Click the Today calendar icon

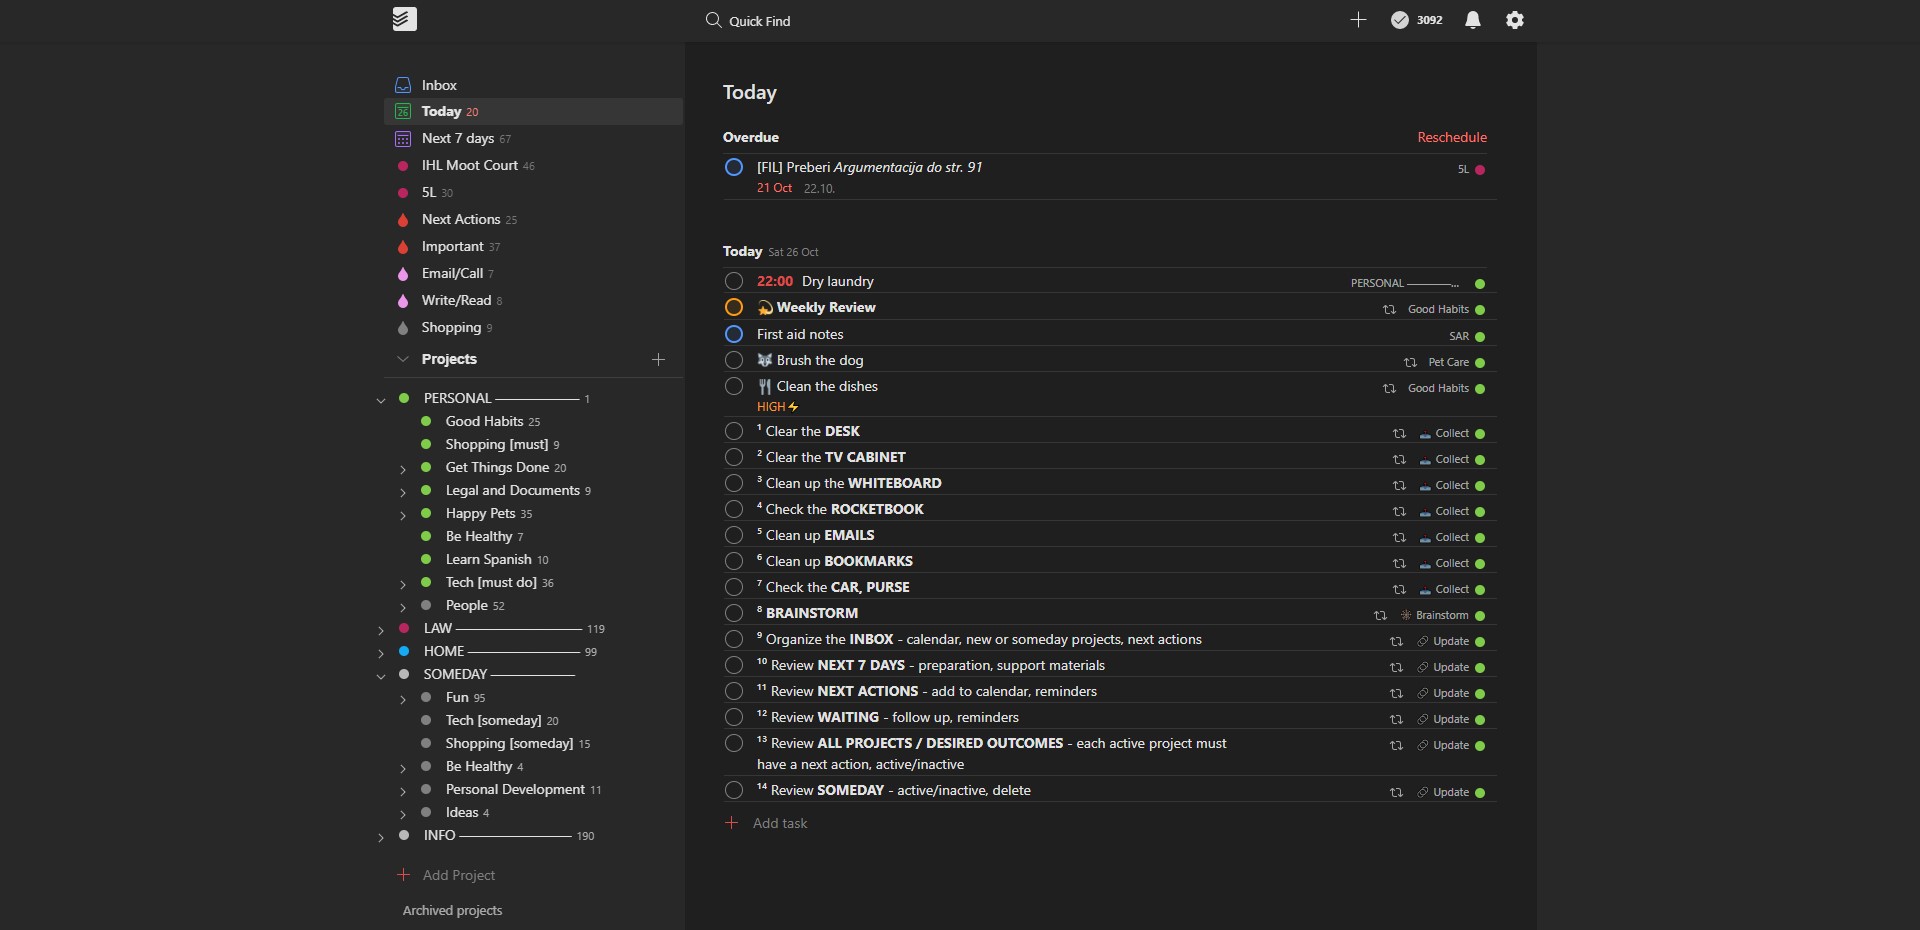[403, 111]
